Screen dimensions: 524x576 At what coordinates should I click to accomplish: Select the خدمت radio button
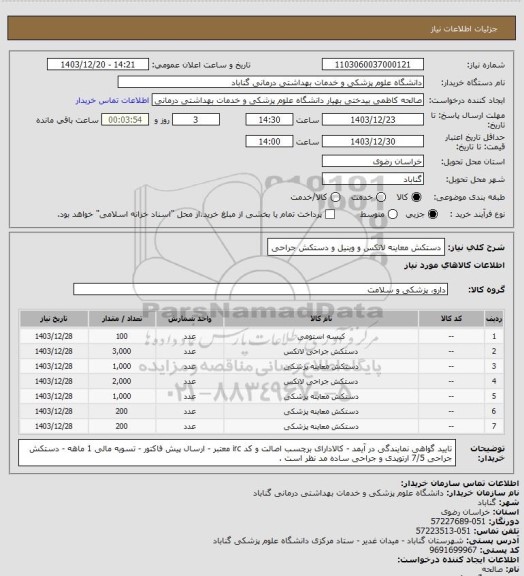click(381, 197)
